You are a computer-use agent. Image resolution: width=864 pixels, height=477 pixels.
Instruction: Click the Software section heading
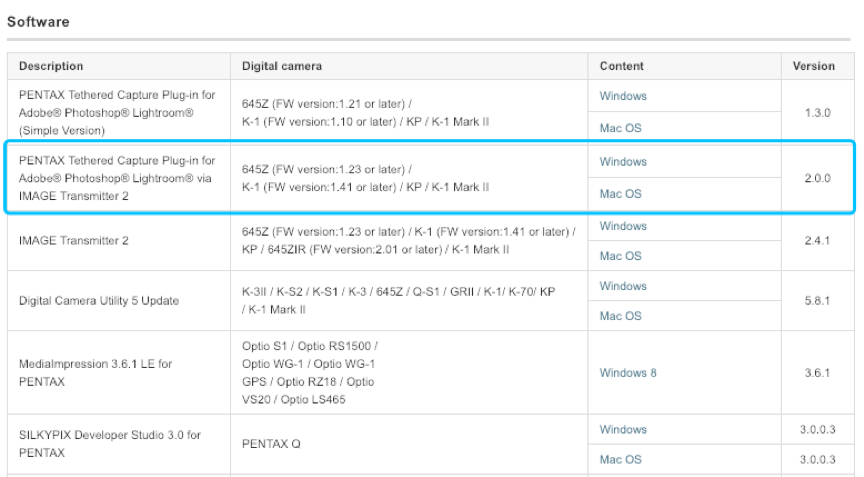38,21
